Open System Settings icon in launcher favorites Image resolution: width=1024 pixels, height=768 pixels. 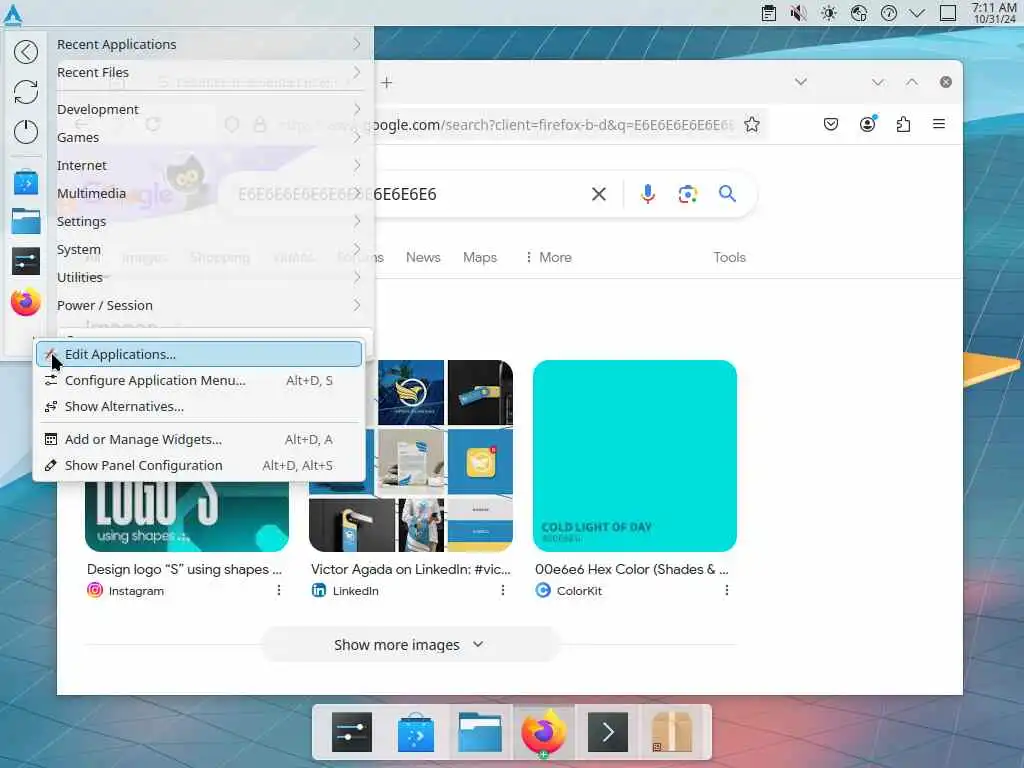(25, 262)
